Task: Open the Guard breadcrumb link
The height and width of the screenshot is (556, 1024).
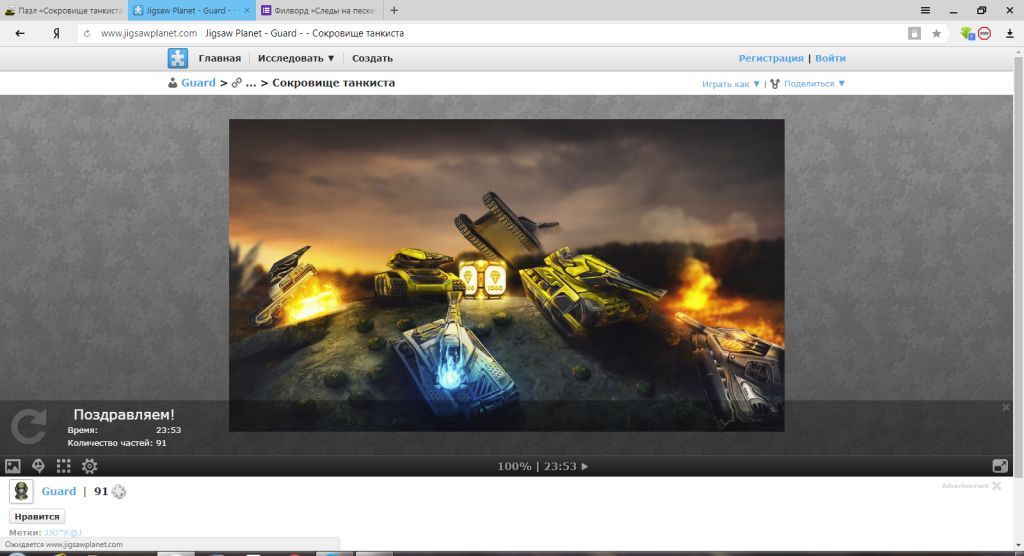Action: coord(198,83)
